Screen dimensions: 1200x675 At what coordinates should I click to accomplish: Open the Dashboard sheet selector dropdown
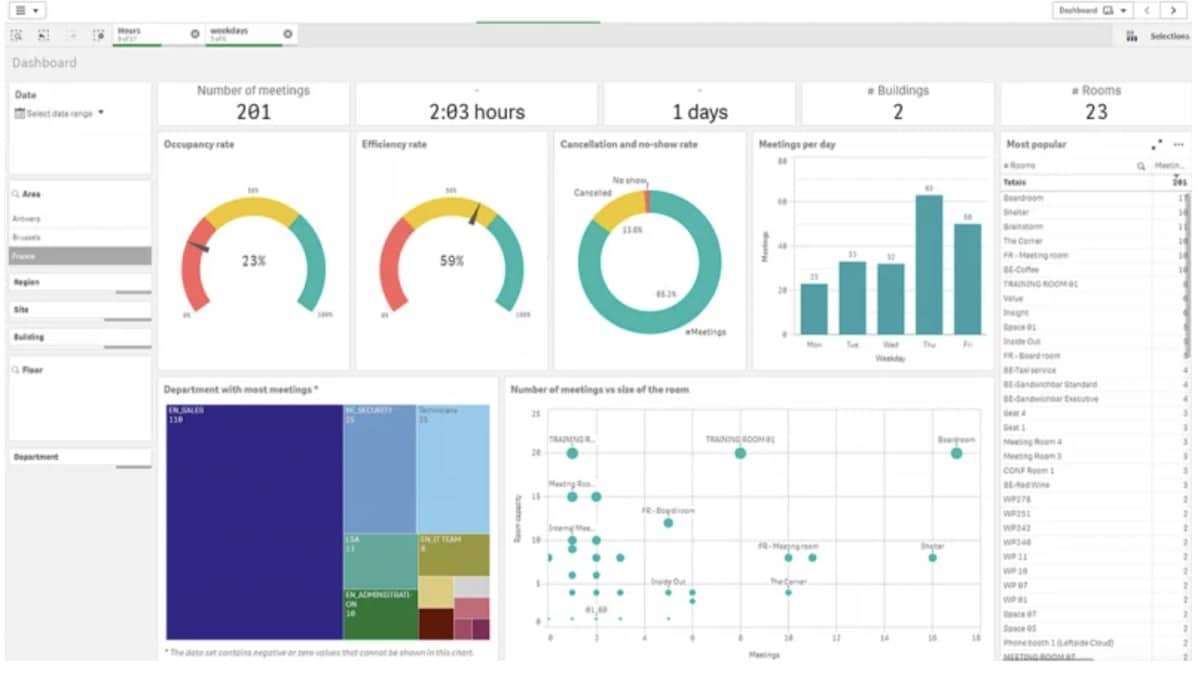pyautogui.click(x=1092, y=10)
